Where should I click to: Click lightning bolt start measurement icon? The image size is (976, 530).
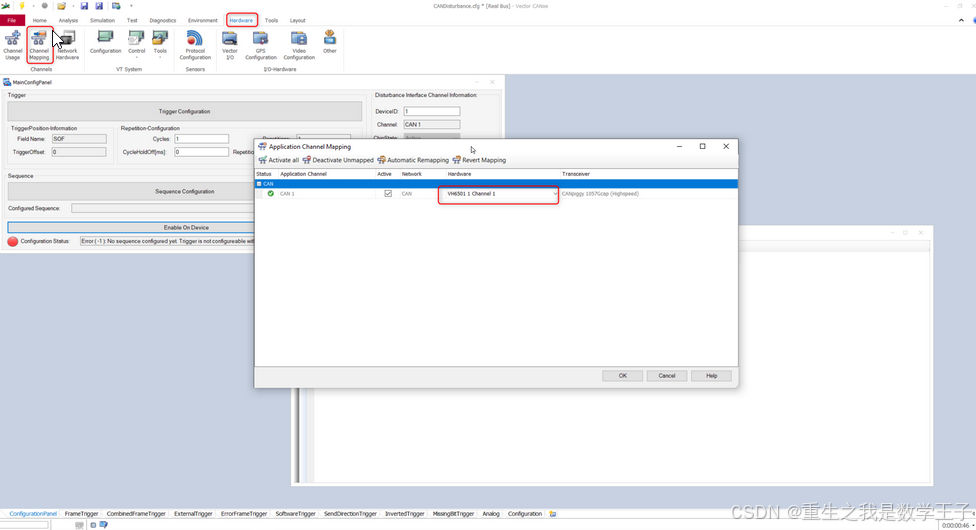click(x=22, y=6)
